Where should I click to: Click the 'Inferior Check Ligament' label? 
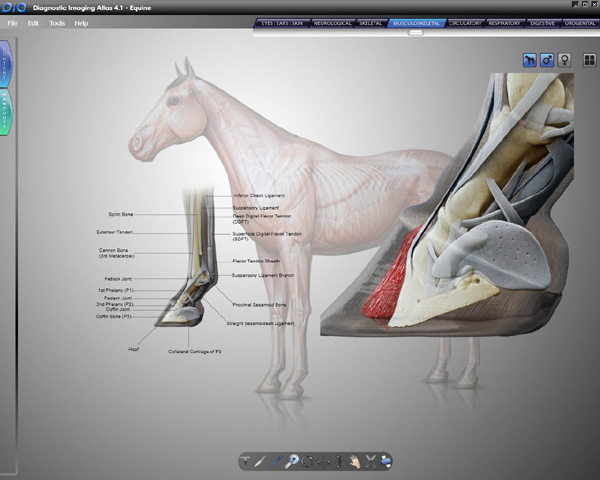tap(259, 195)
